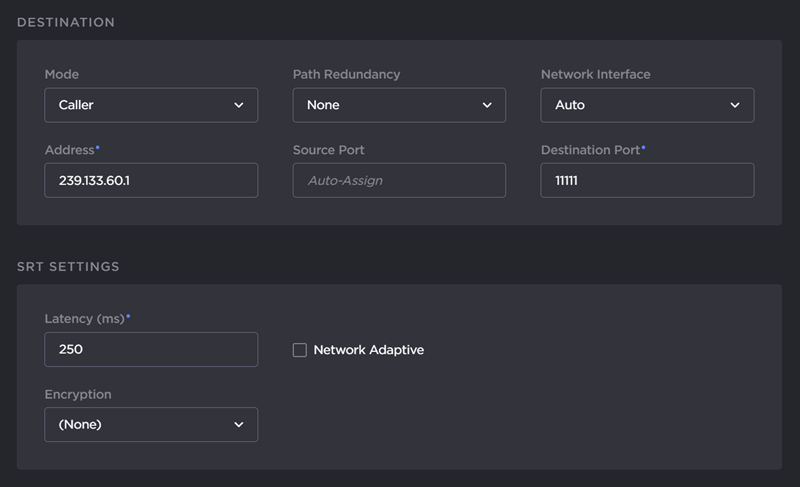This screenshot has width=800, height=487.
Task: Enable the Network Adaptive checkbox
Action: point(299,350)
